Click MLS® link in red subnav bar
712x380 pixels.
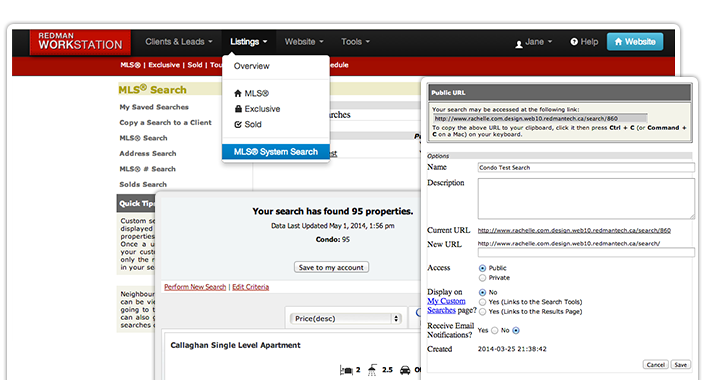(x=130, y=65)
